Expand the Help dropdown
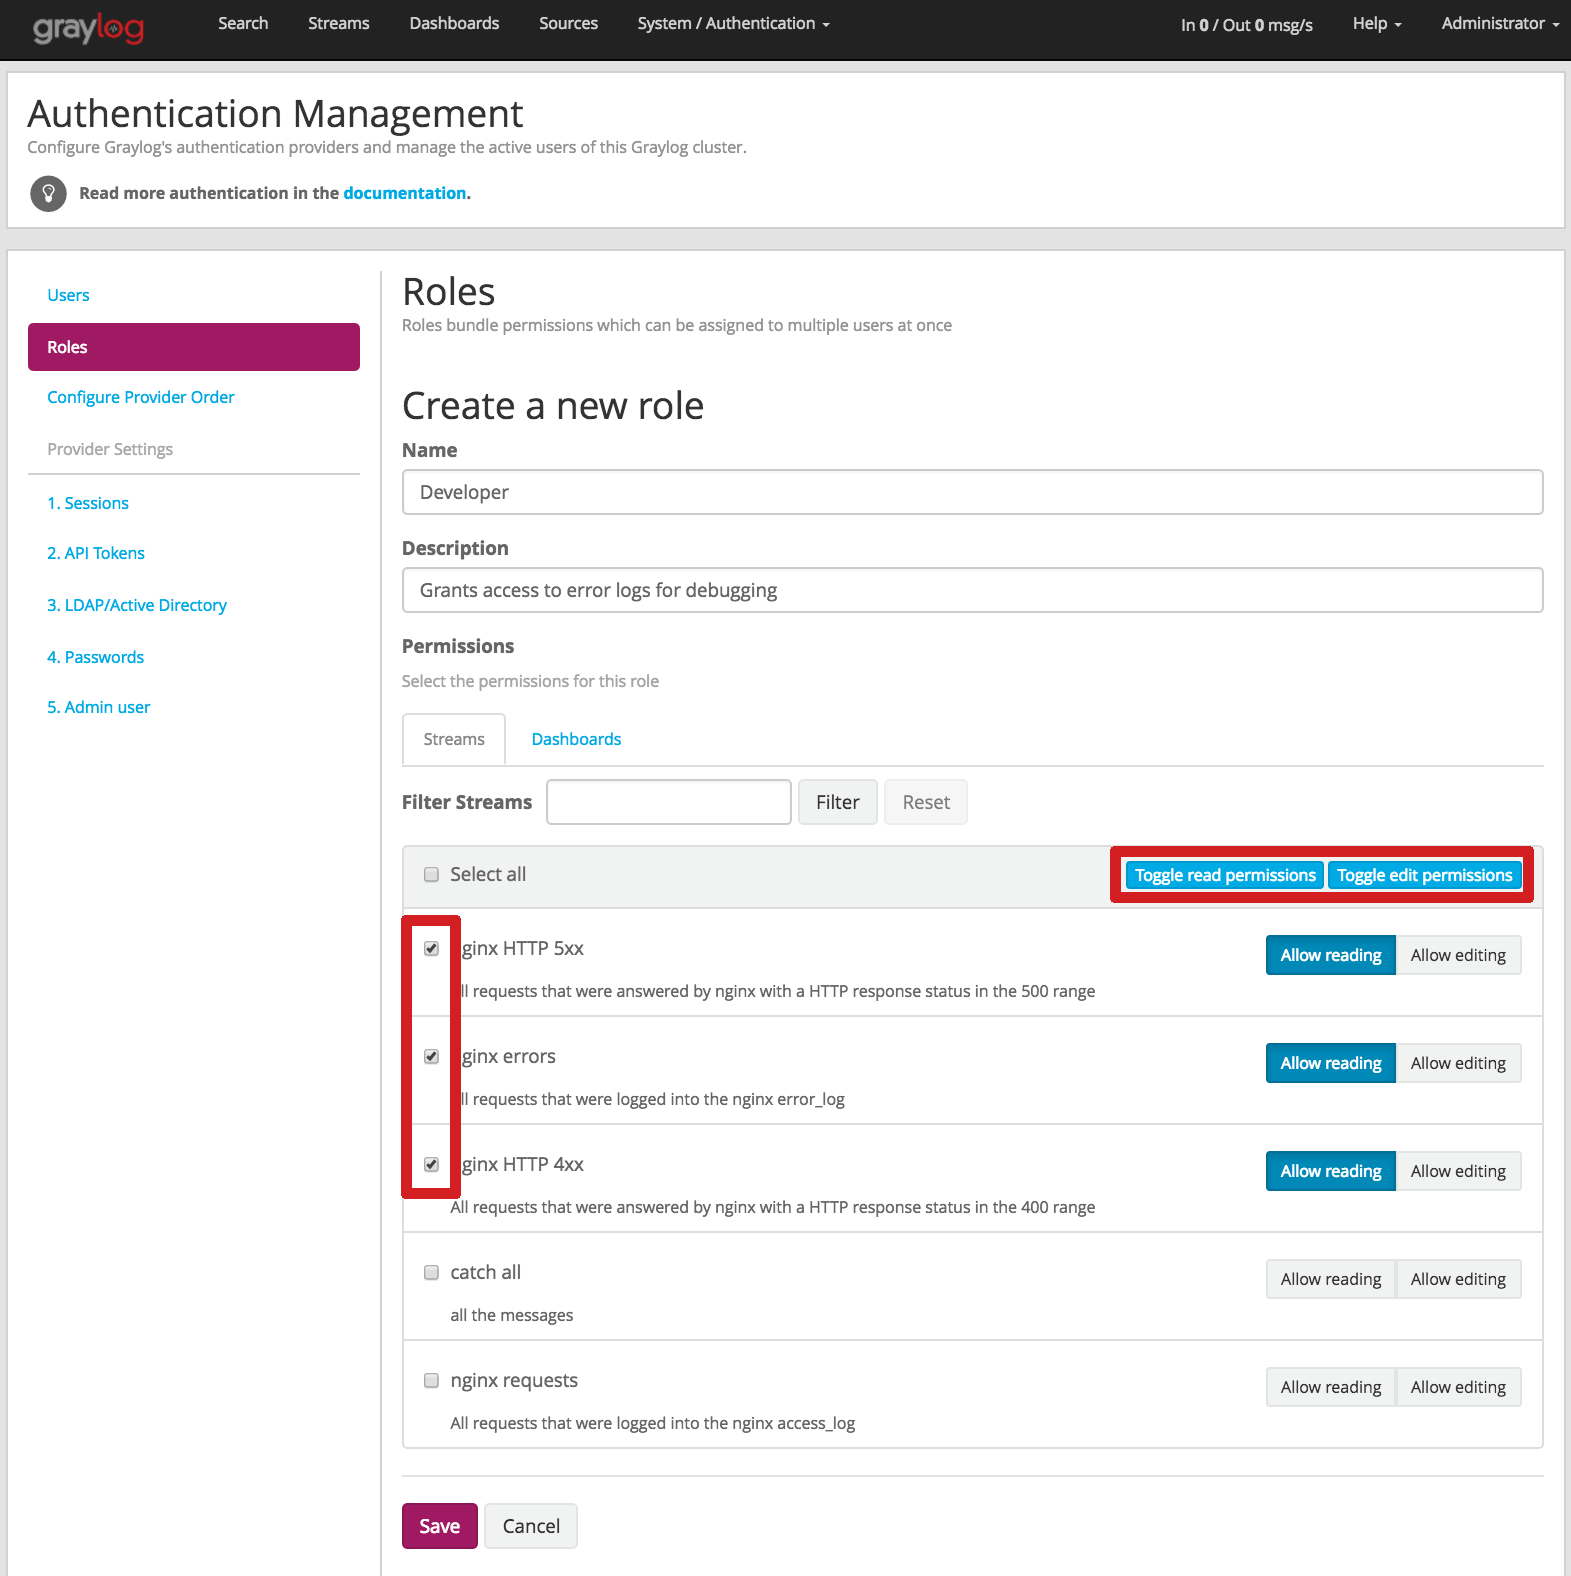This screenshot has height=1576, width=1571. pos(1376,24)
